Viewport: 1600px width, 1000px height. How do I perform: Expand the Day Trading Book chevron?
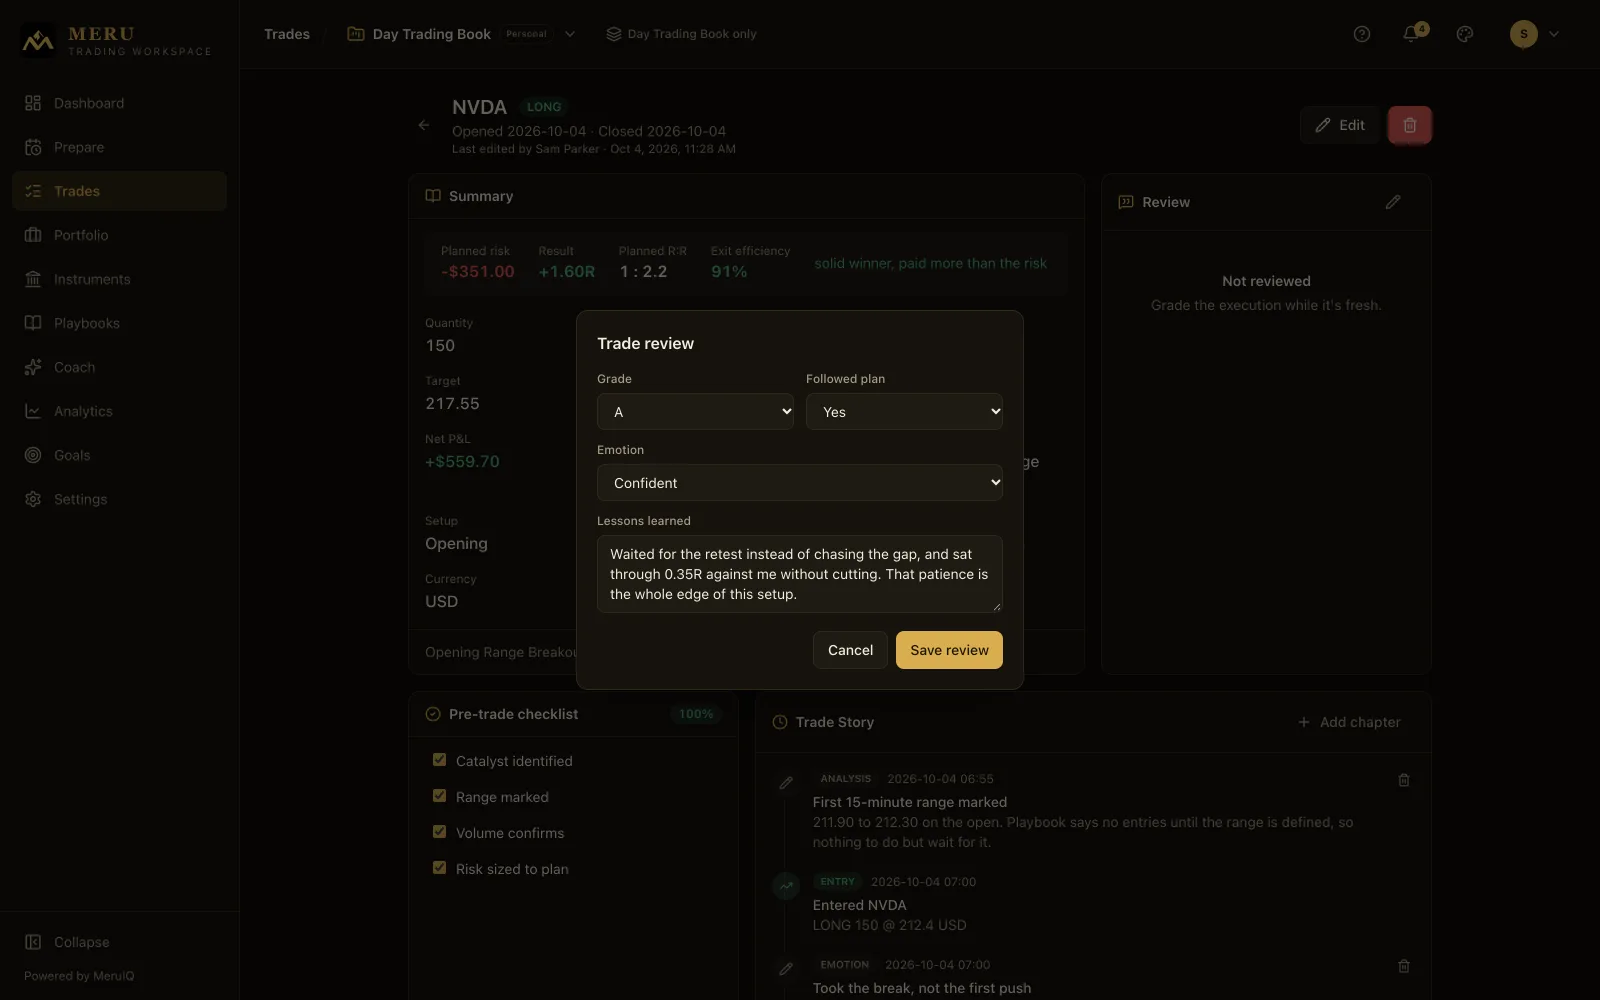pyautogui.click(x=570, y=34)
